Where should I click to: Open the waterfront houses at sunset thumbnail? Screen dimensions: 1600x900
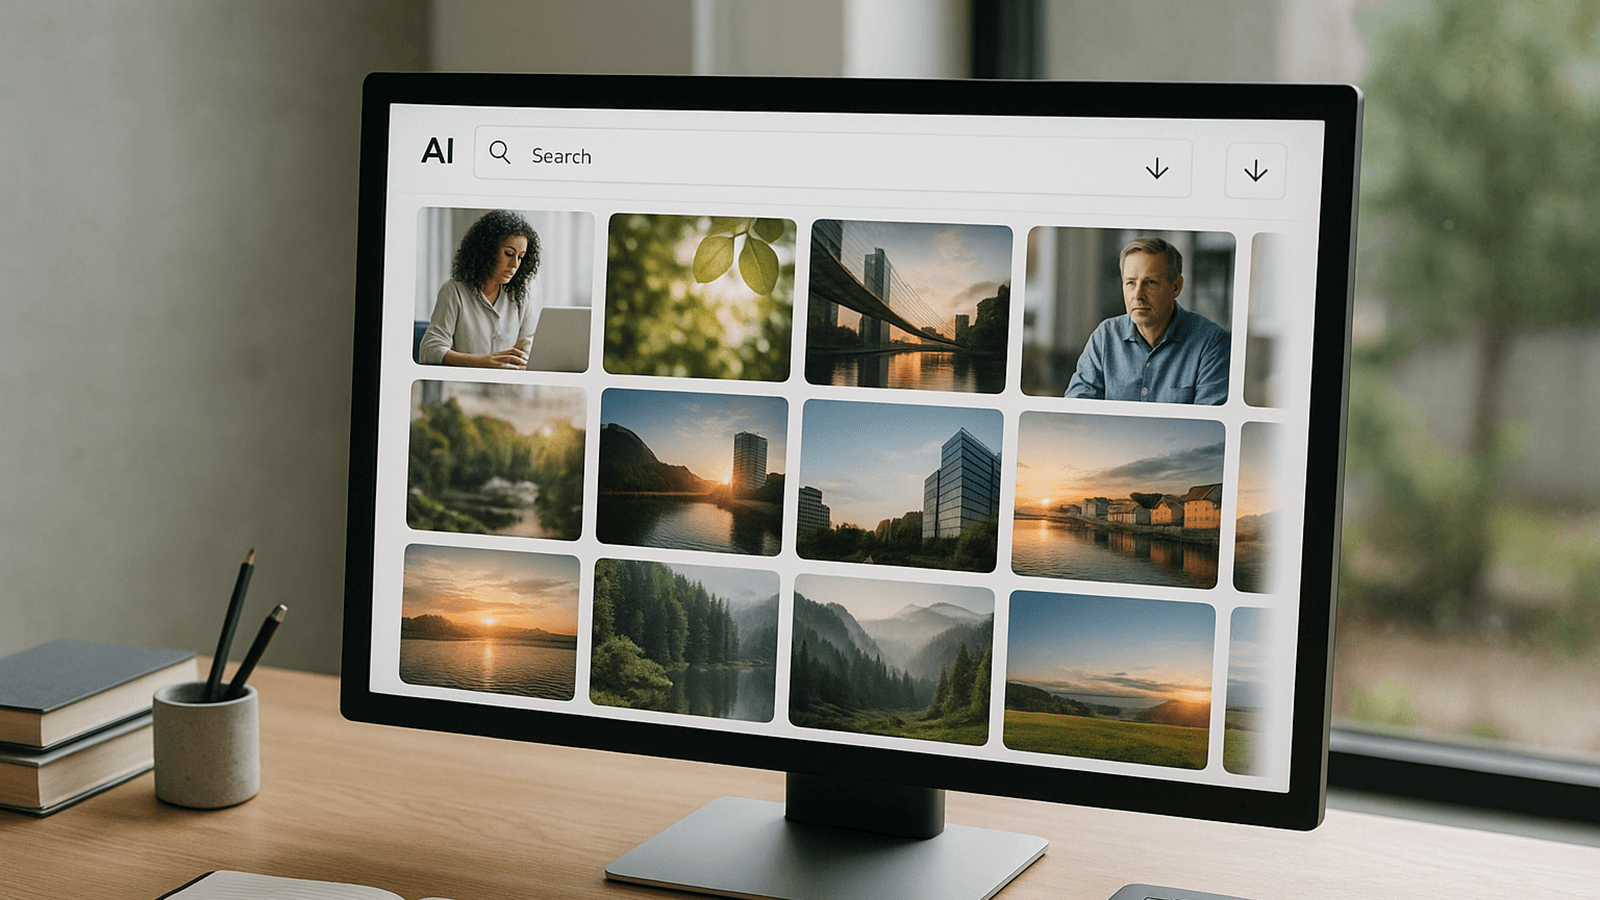coord(1118,499)
